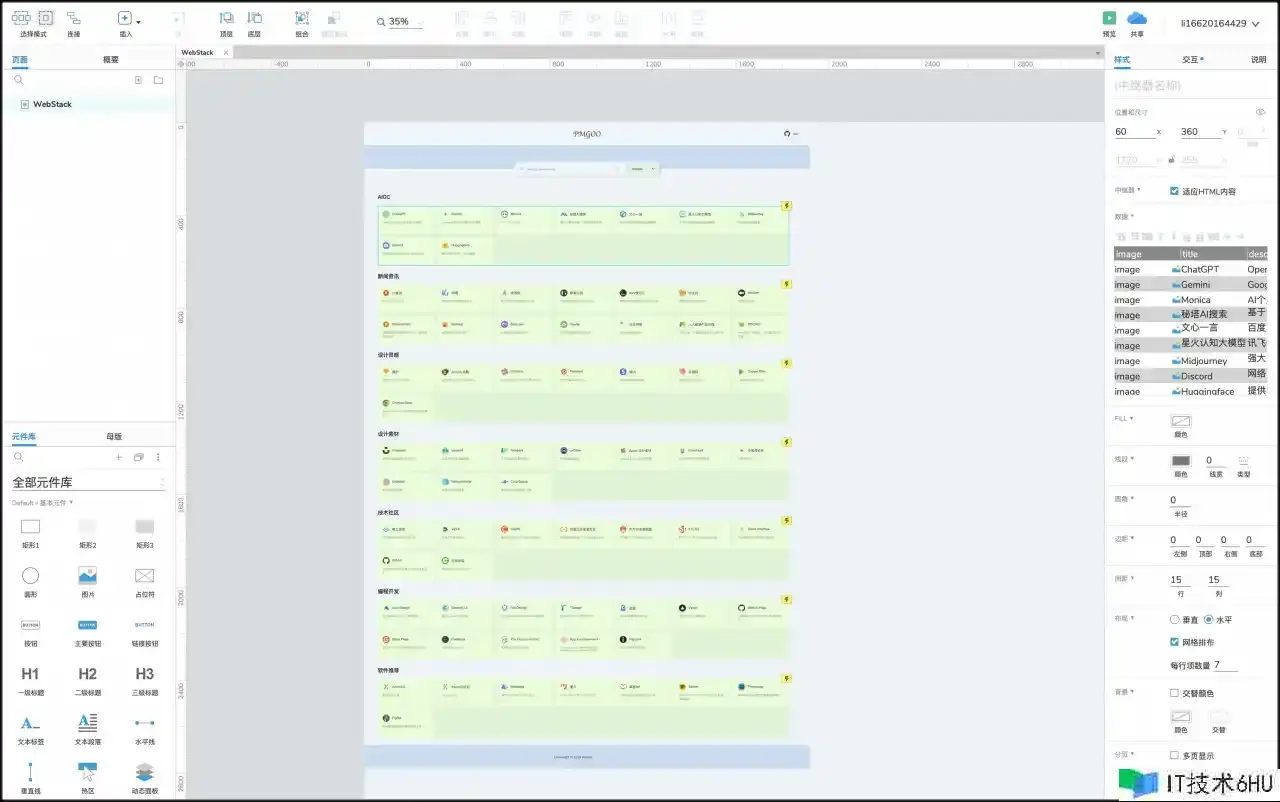
Task: Uncheck the 适应HTML内容 checkbox
Action: pos(1174,191)
